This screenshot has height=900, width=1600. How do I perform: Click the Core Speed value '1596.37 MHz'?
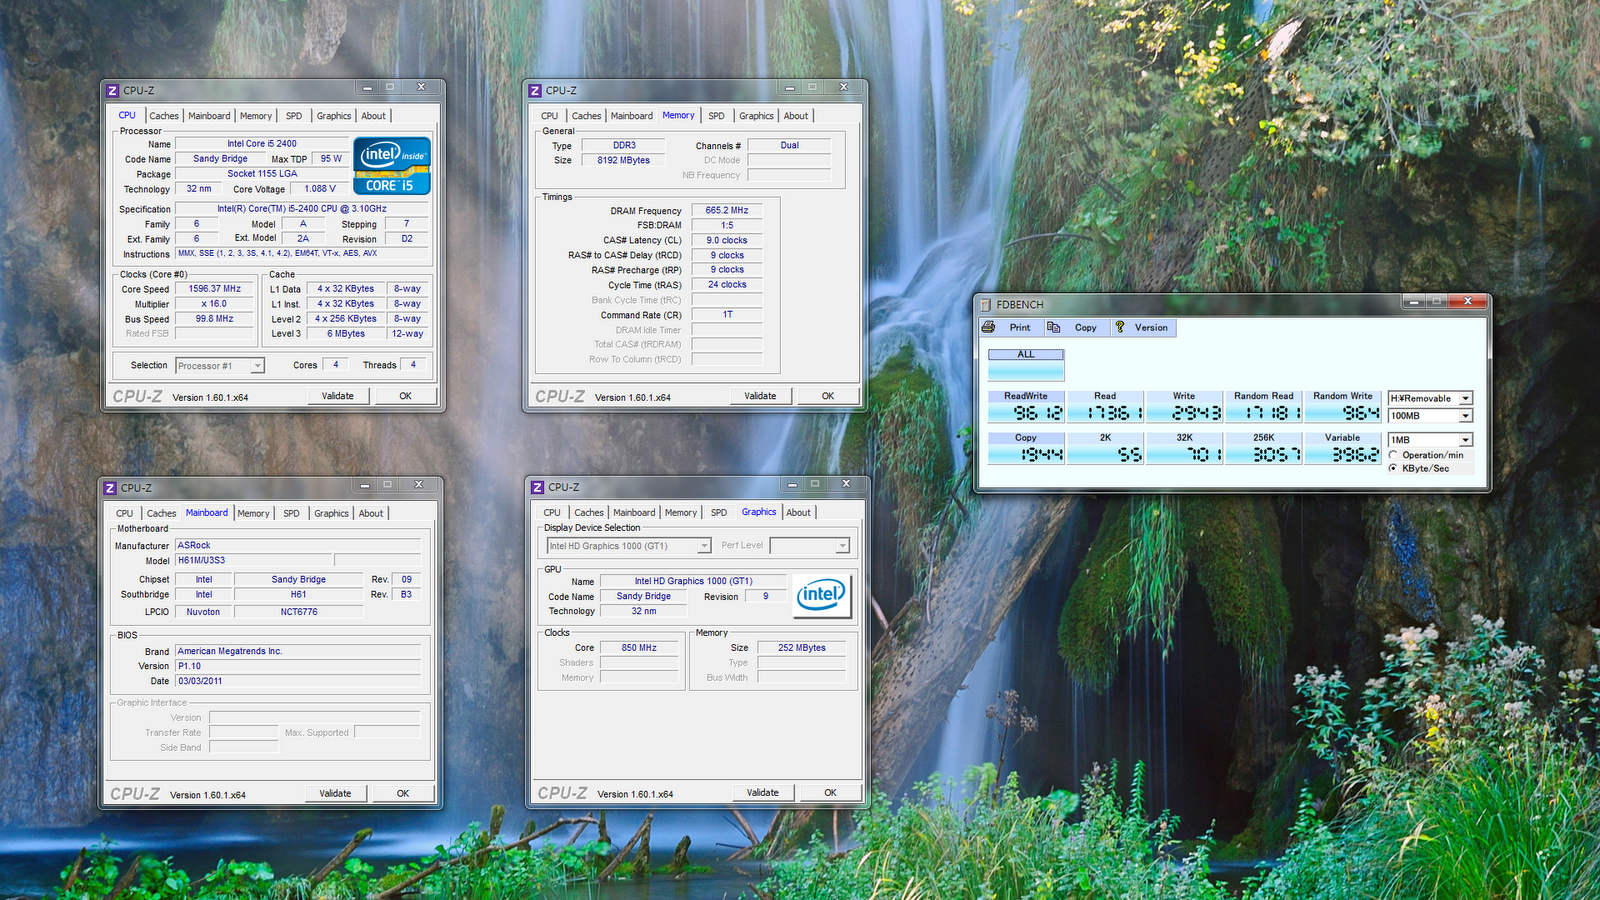(215, 289)
